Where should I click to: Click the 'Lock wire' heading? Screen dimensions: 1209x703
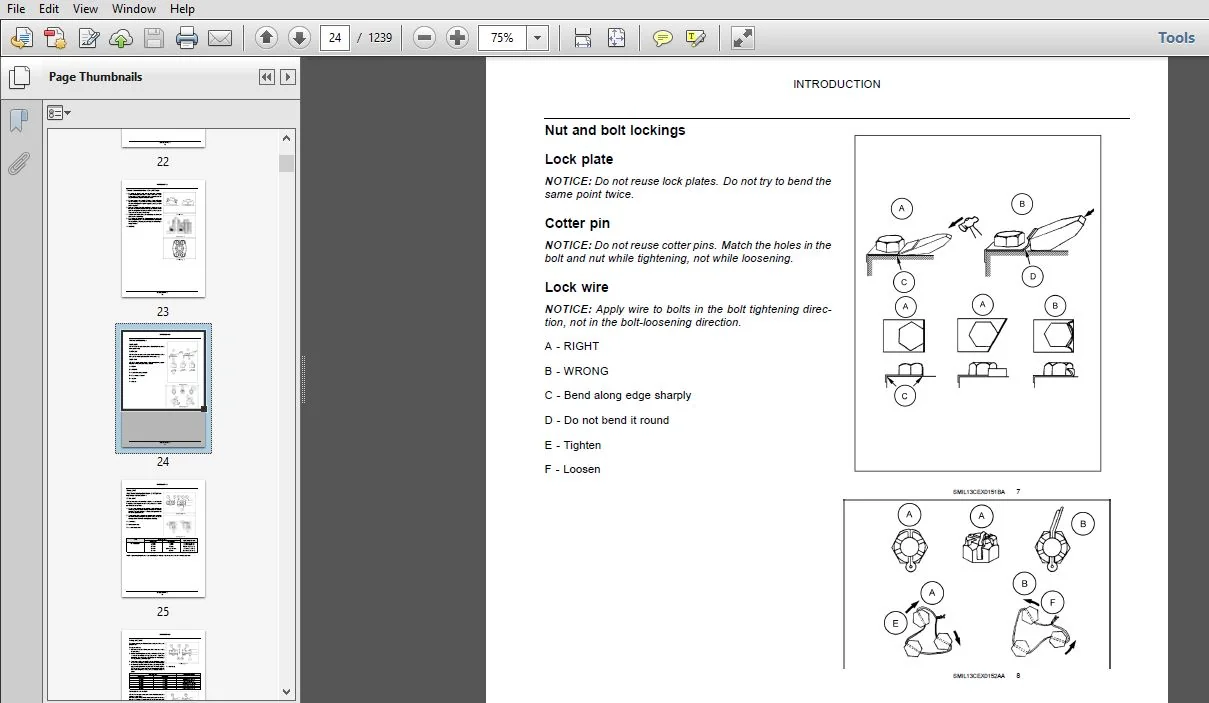point(577,287)
